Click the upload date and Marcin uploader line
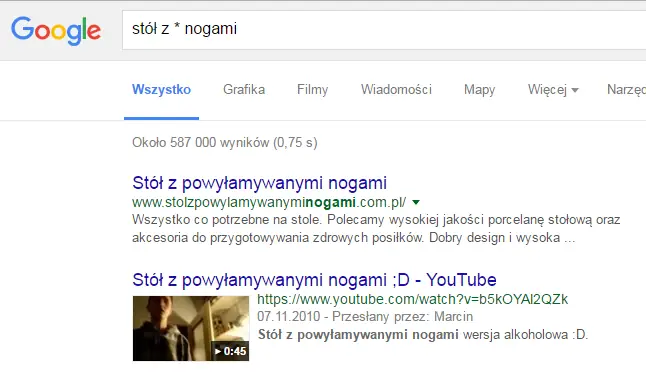The image size is (646, 383). coord(365,316)
